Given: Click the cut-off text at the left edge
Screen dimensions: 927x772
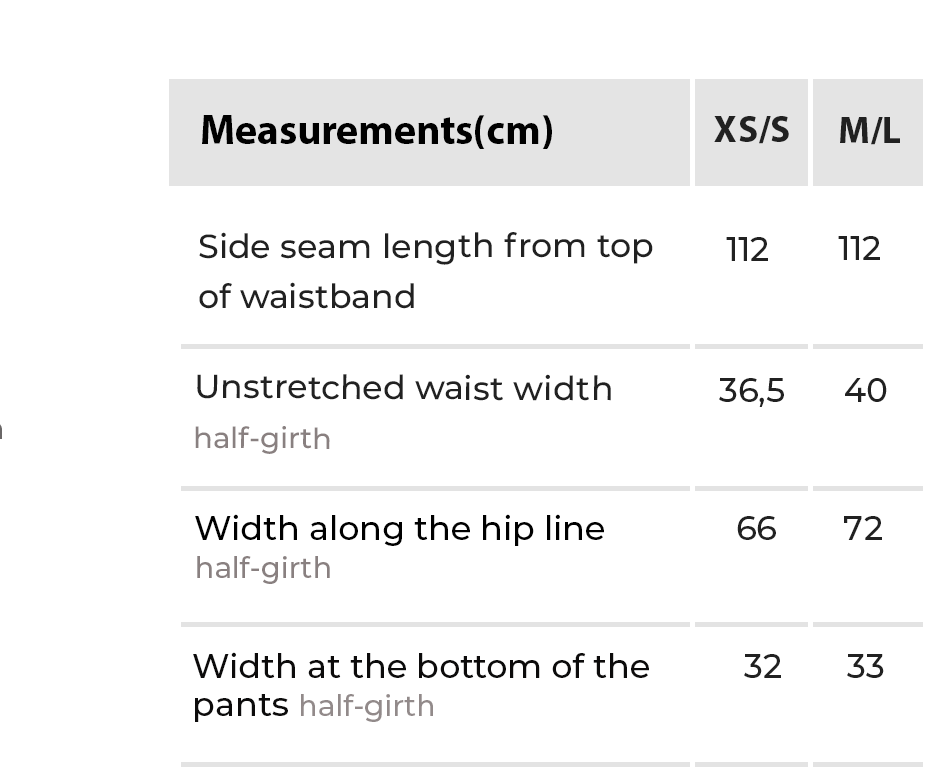Looking at the screenshot, I should pyautogui.click(x=2, y=430).
